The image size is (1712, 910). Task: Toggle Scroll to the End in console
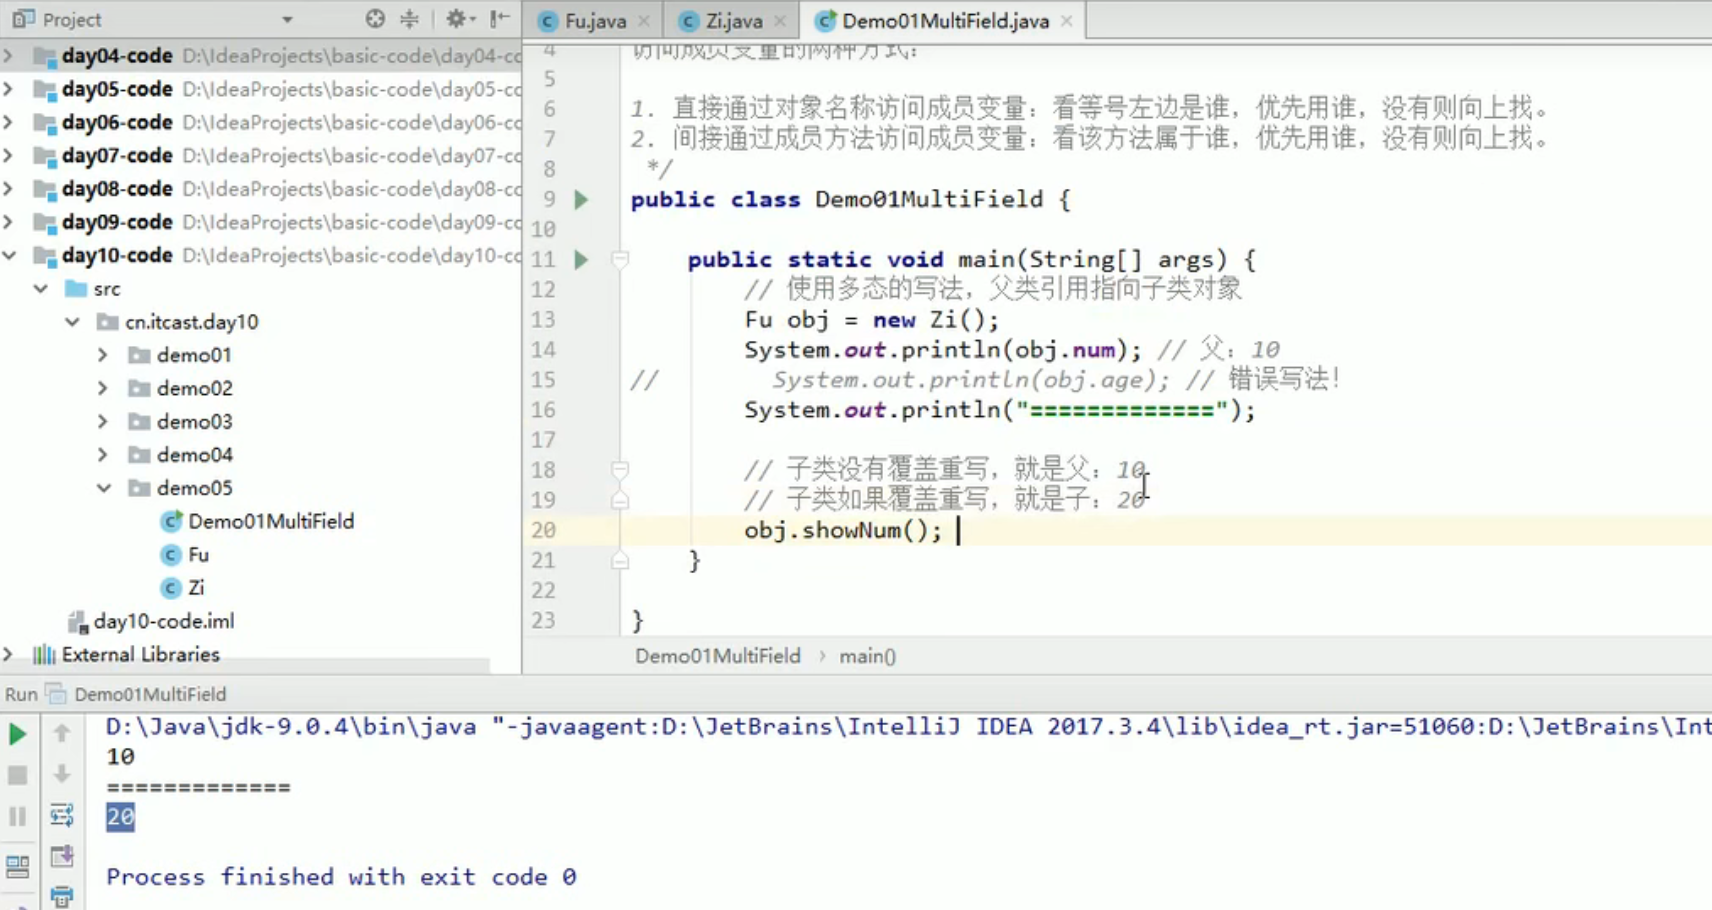pyautogui.click(x=62, y=857)
